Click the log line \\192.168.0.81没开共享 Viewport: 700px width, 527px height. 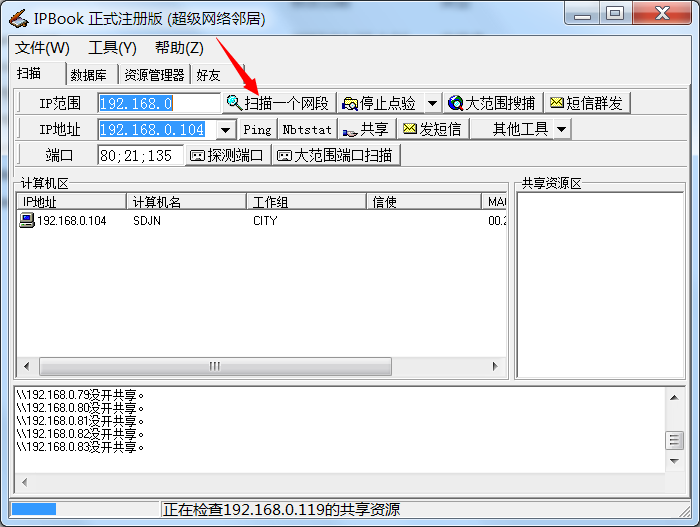[x=80, y=421]
